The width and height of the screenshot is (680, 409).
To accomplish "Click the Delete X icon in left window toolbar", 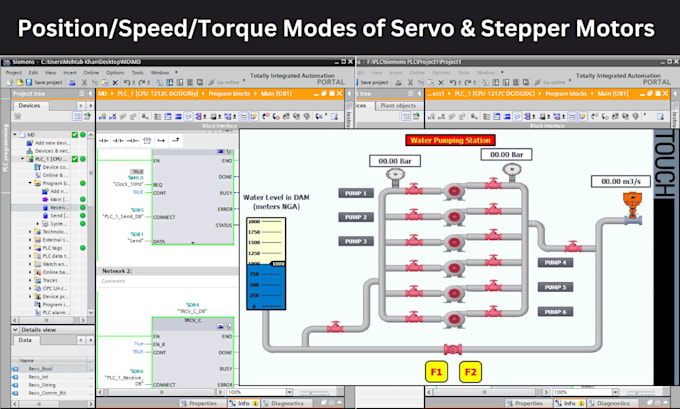I will (x=115, y=82).
